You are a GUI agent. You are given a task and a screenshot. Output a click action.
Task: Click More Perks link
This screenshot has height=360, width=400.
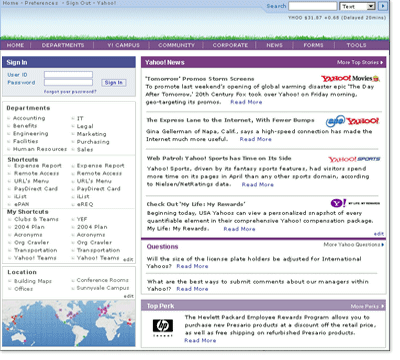tap(367, 306)
